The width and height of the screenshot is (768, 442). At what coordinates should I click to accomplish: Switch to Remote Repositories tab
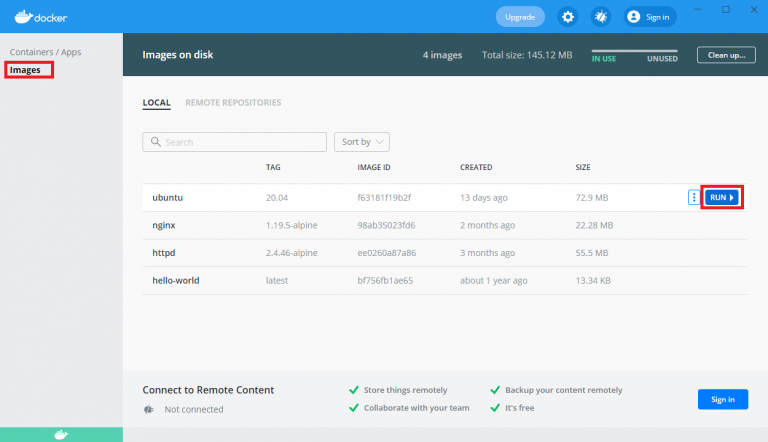point(233,102)
